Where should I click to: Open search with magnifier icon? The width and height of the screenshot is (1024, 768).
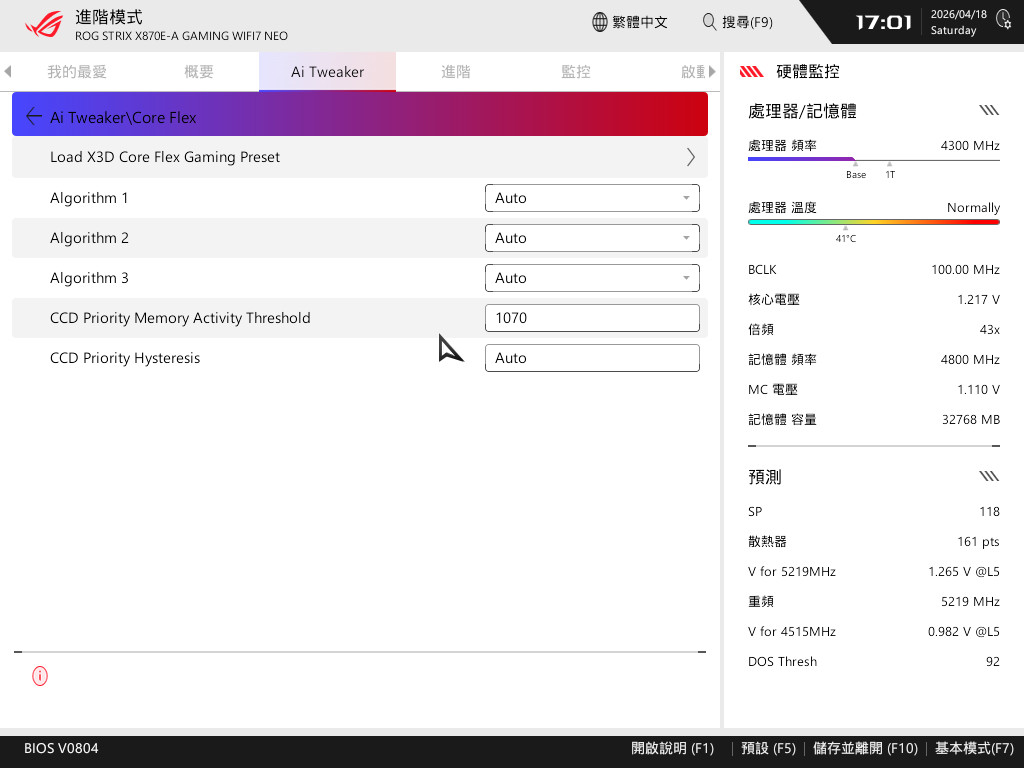tap(709, 22)
